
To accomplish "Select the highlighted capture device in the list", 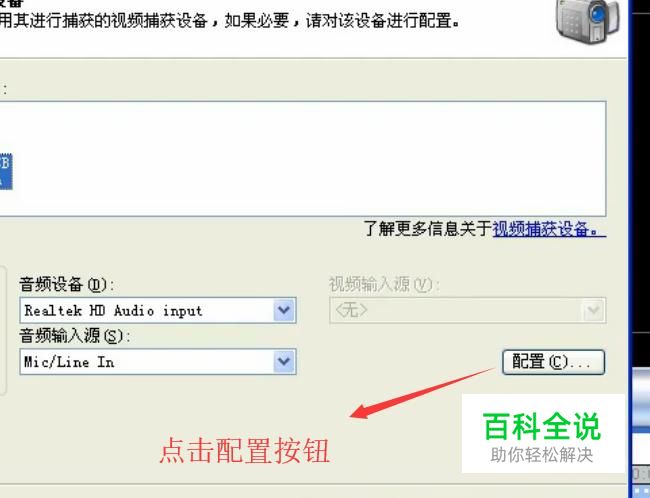I will click(x=6, y=172).
